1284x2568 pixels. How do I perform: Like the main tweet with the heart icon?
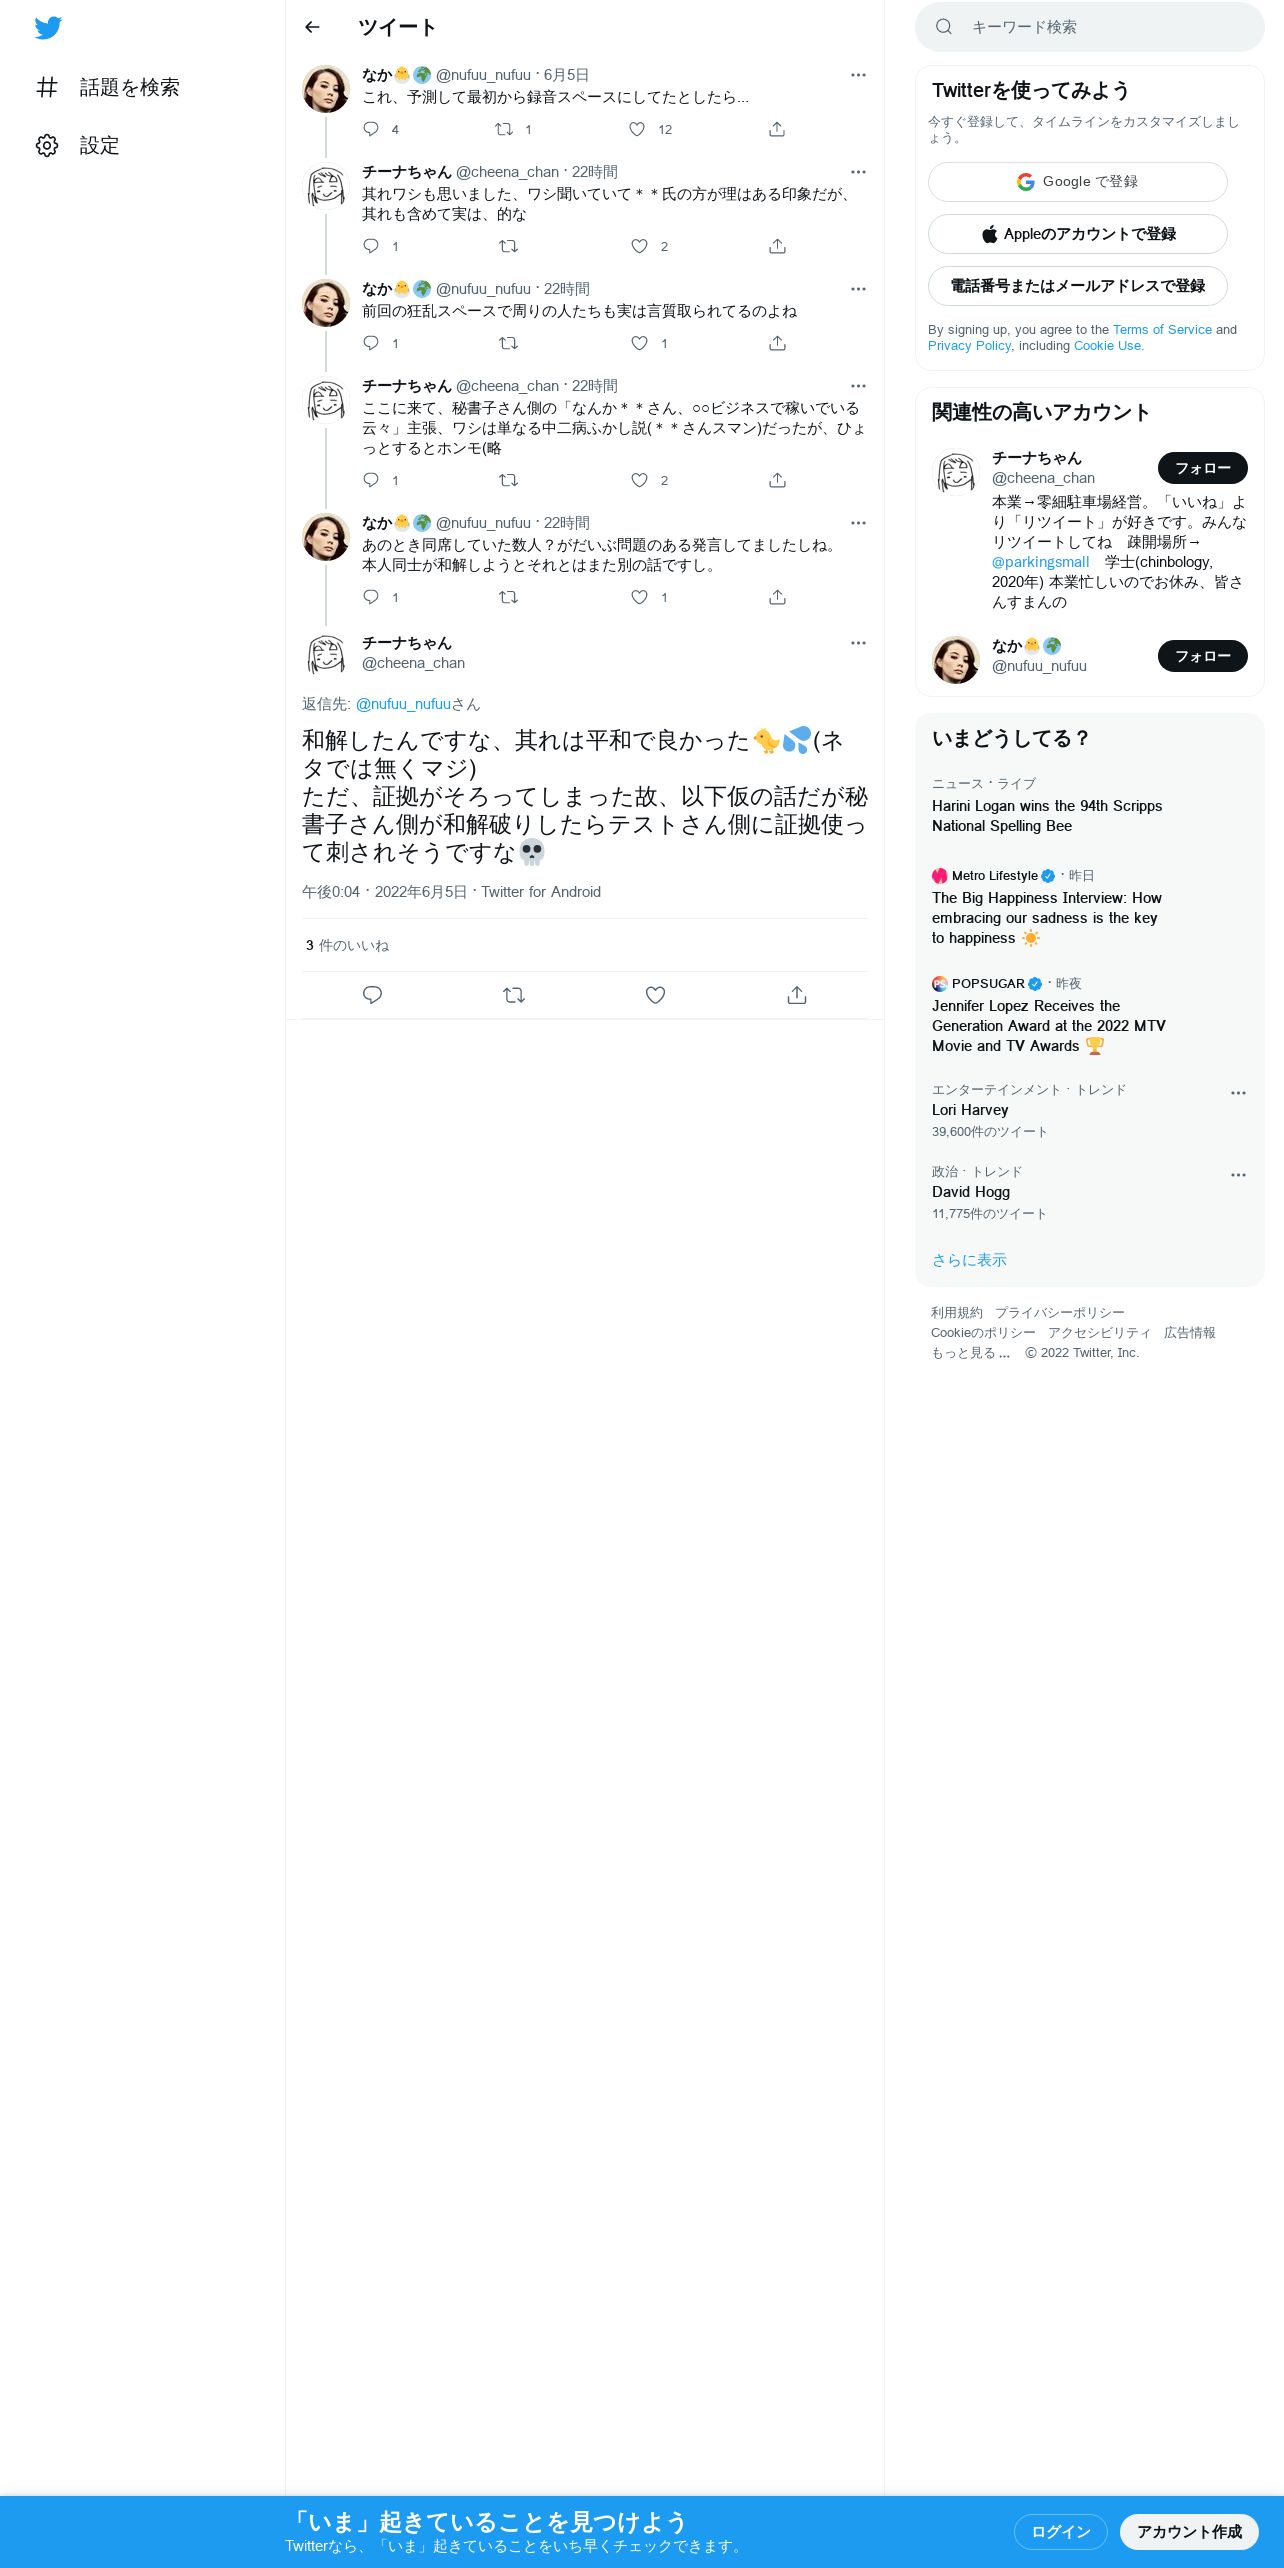(x=655, y=995)
